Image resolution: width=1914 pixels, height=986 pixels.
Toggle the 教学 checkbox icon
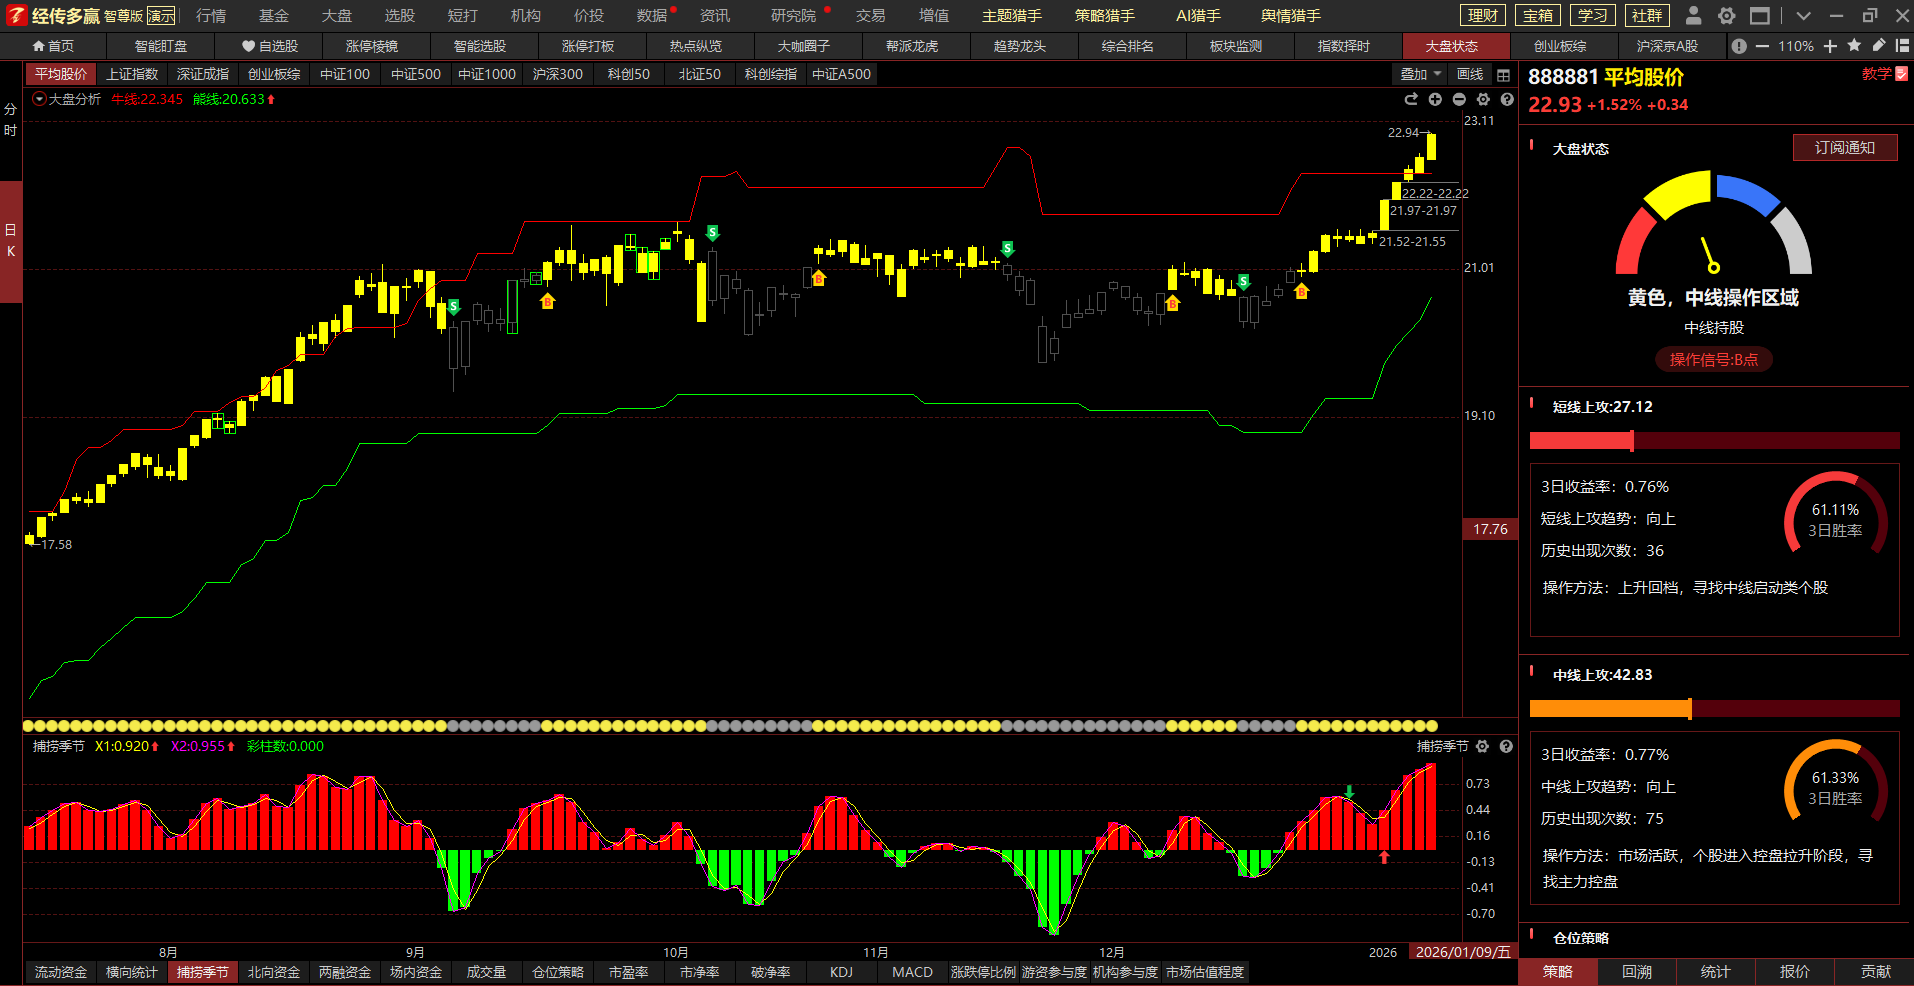[1902, 74]
